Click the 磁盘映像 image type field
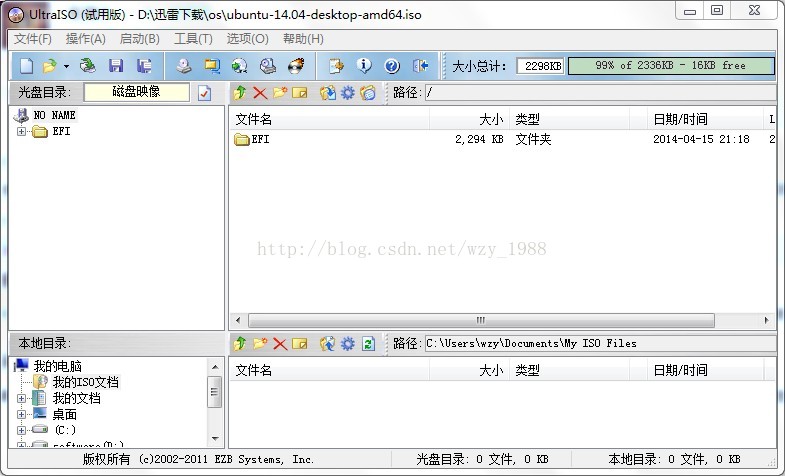The width and height of the screenshot is (785, 476). point(137,92)
